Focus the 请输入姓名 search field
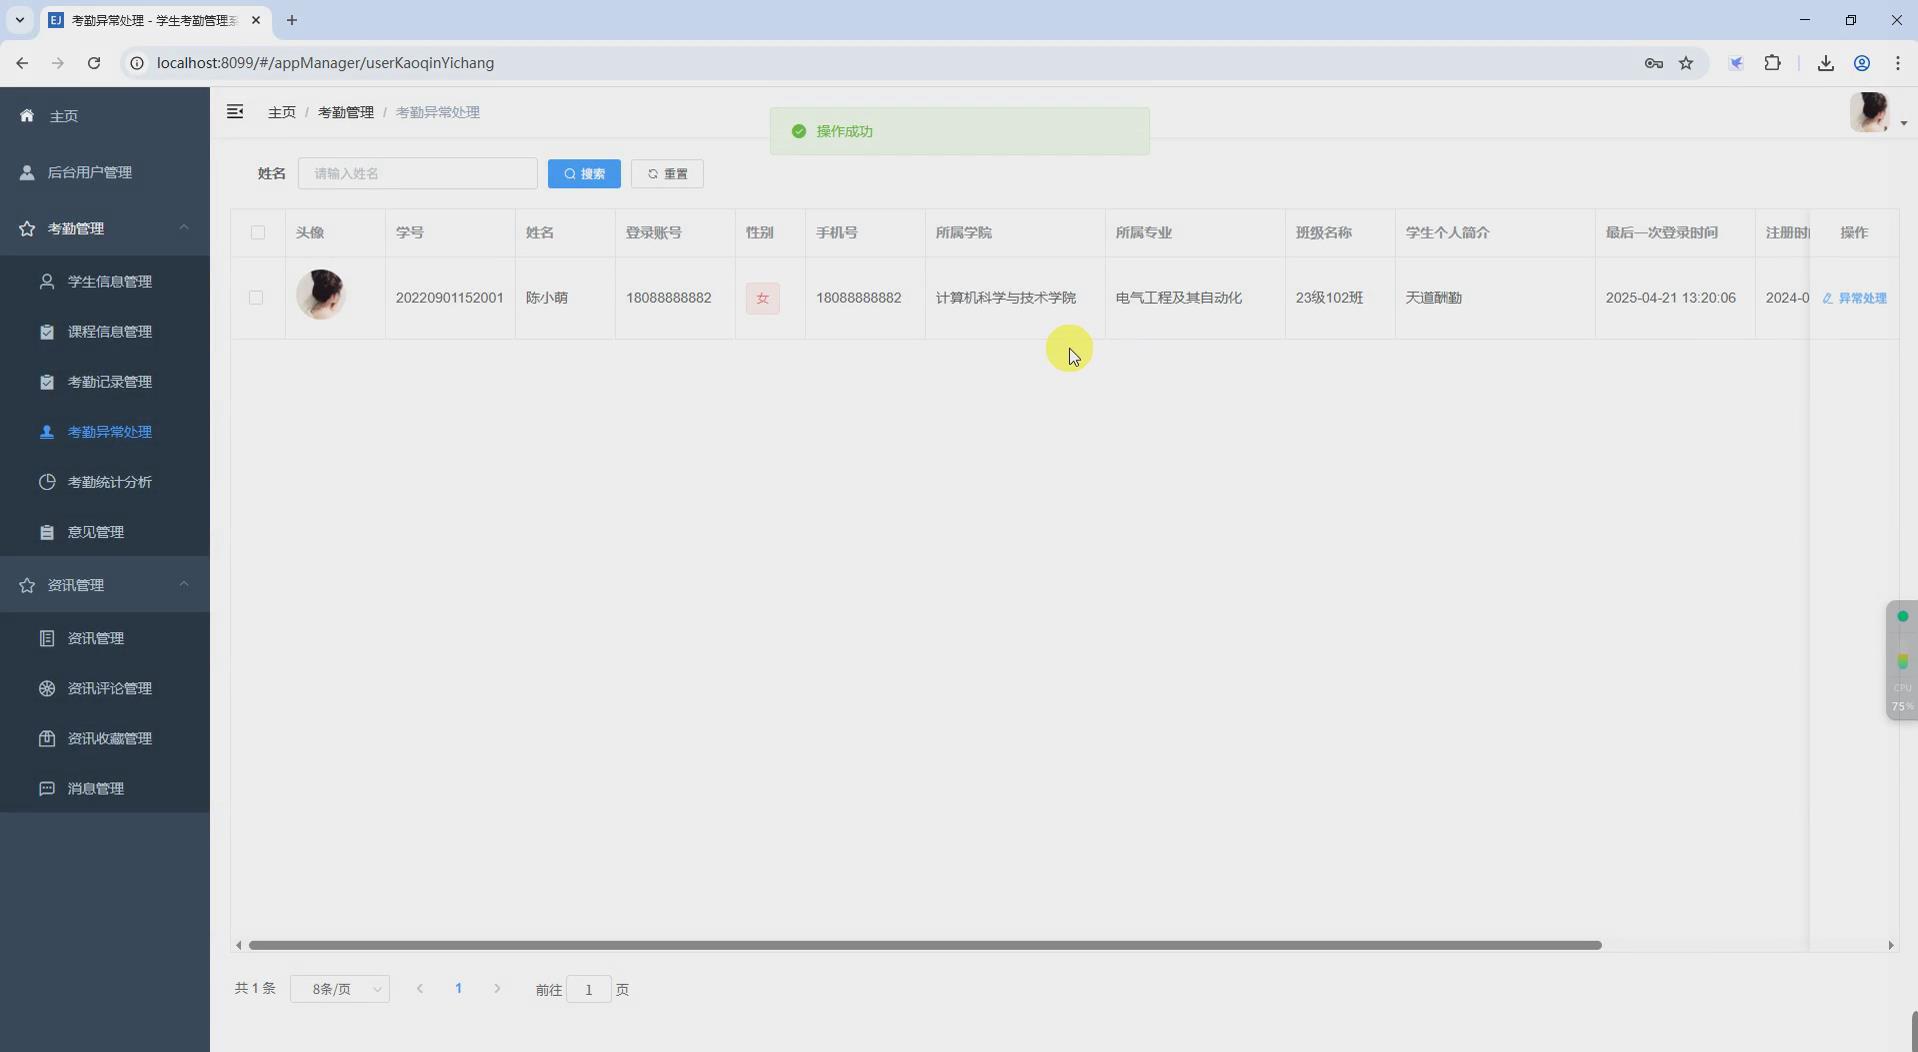 tap(418, 173)
